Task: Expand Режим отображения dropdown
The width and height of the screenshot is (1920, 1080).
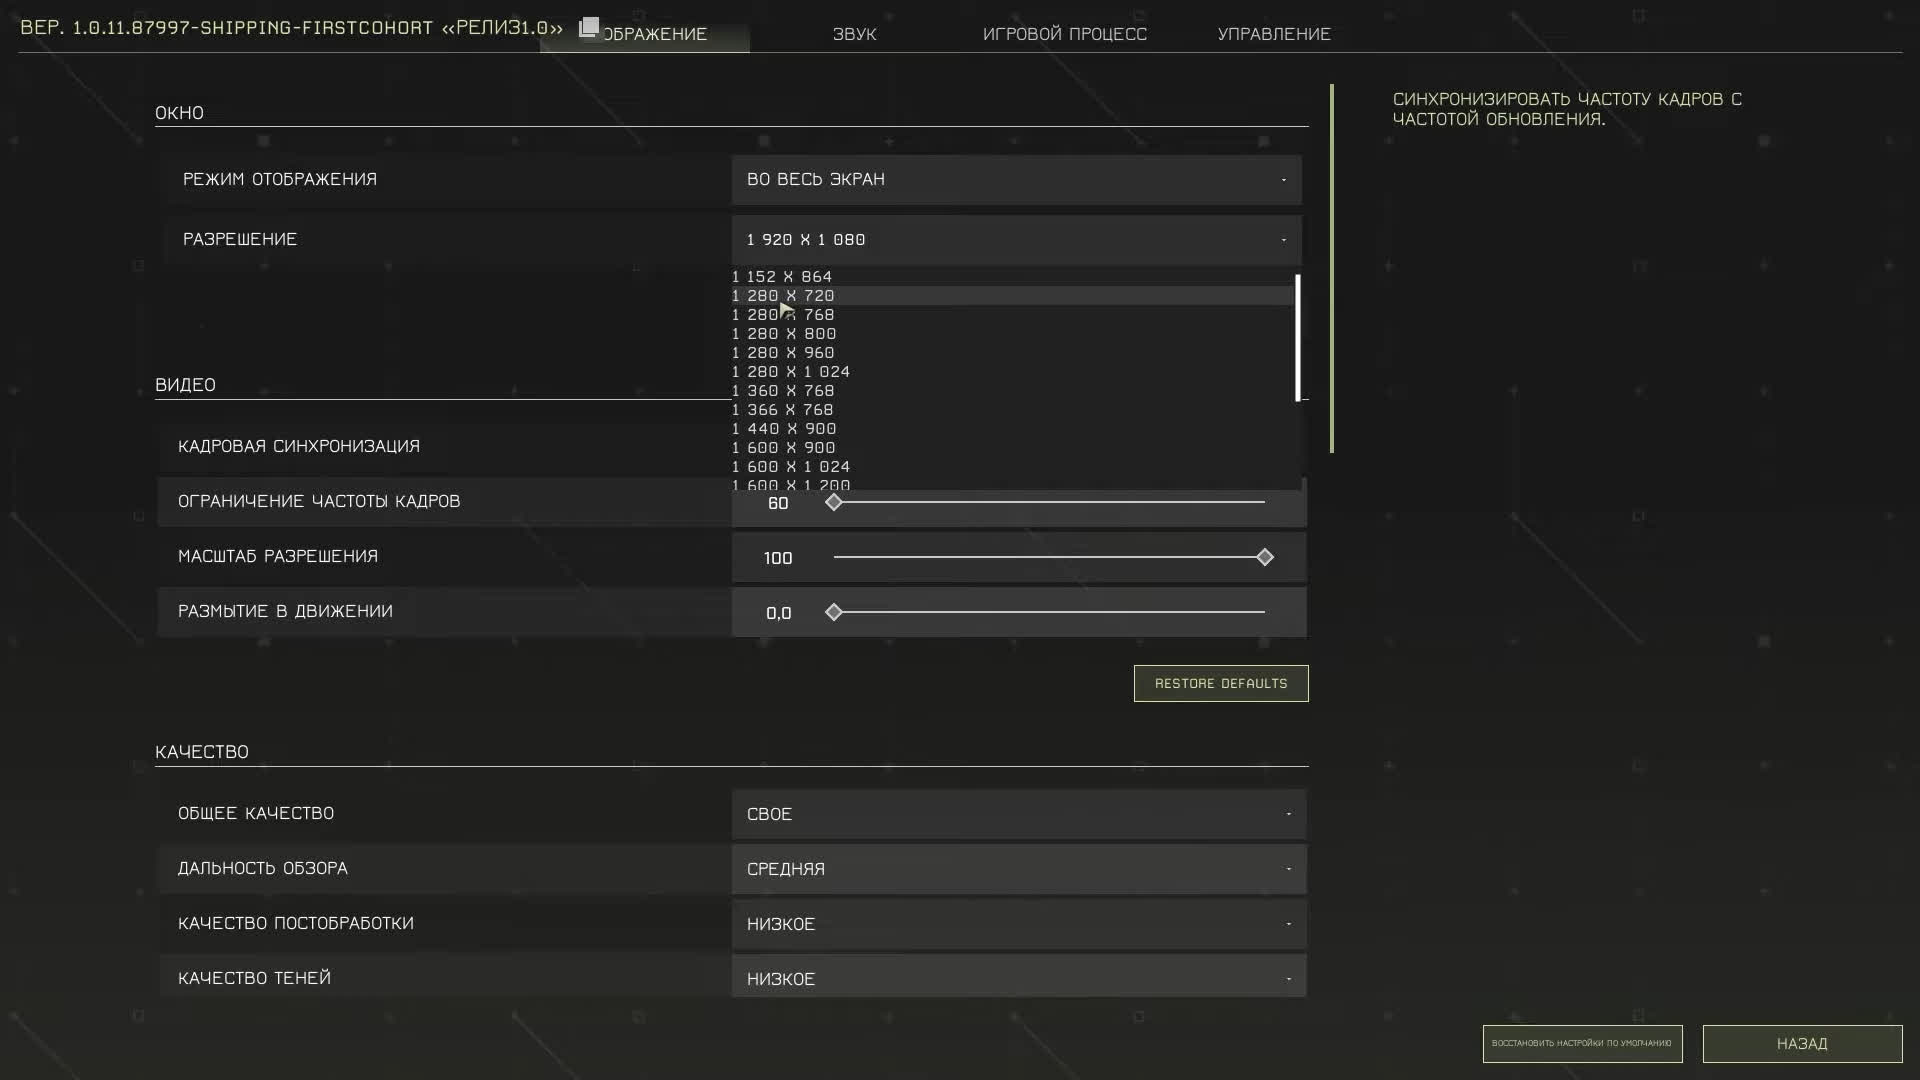Action: click(1016, 180)
